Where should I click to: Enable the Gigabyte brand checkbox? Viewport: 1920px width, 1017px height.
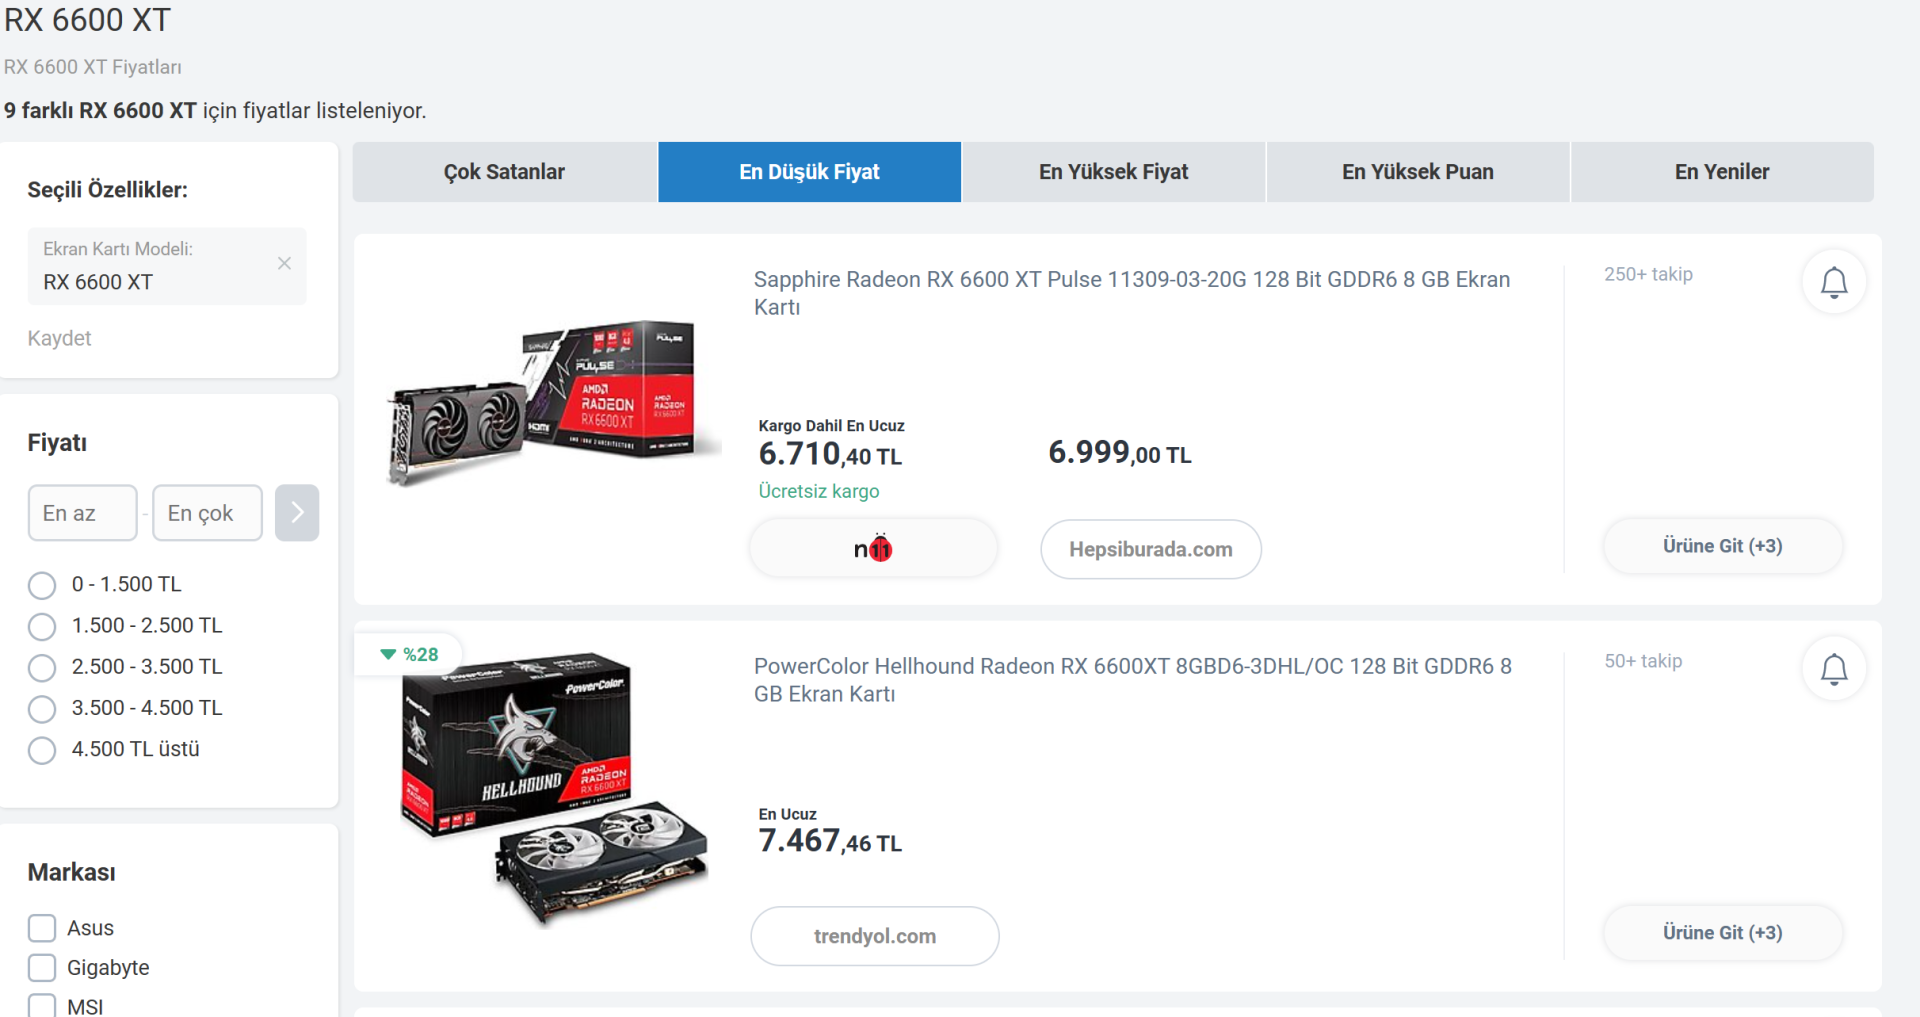click(42, 968)
